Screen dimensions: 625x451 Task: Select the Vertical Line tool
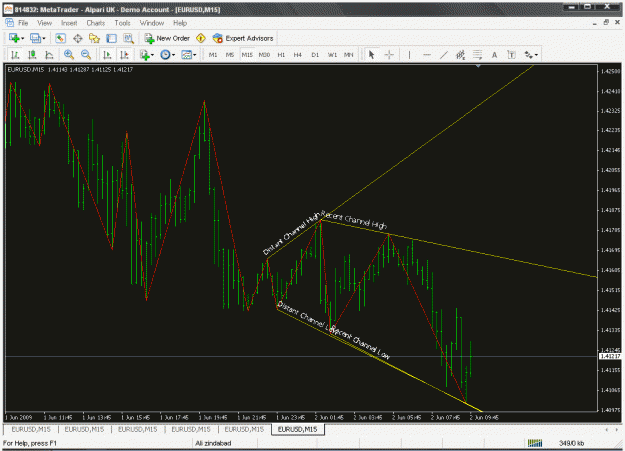[409, 55]
